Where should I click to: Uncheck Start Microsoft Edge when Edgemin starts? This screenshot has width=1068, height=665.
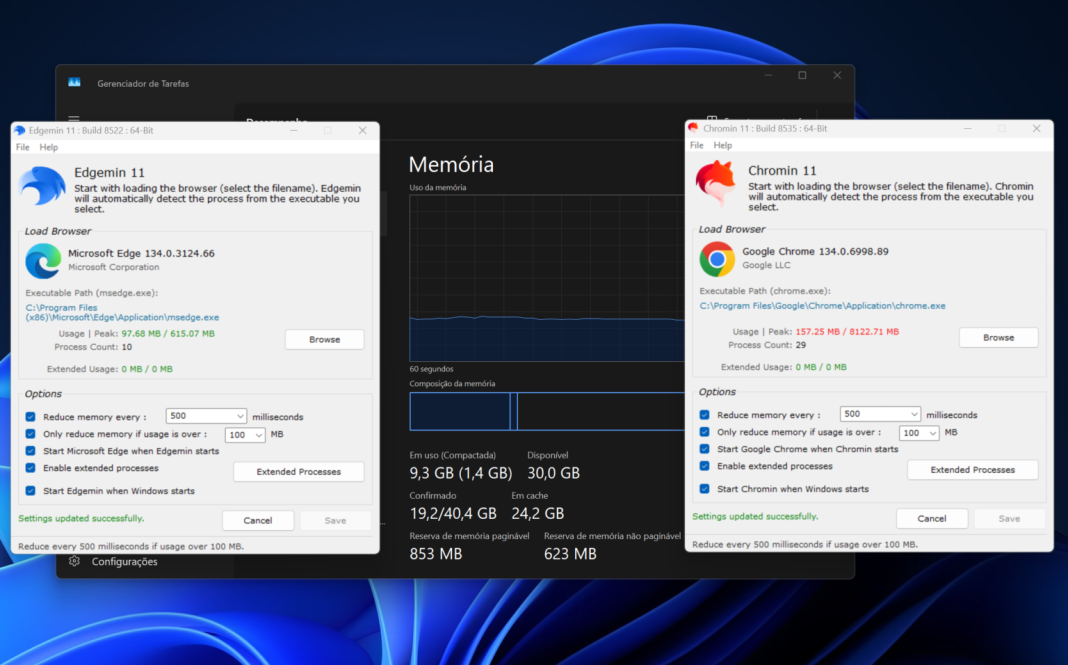point(31,451)
